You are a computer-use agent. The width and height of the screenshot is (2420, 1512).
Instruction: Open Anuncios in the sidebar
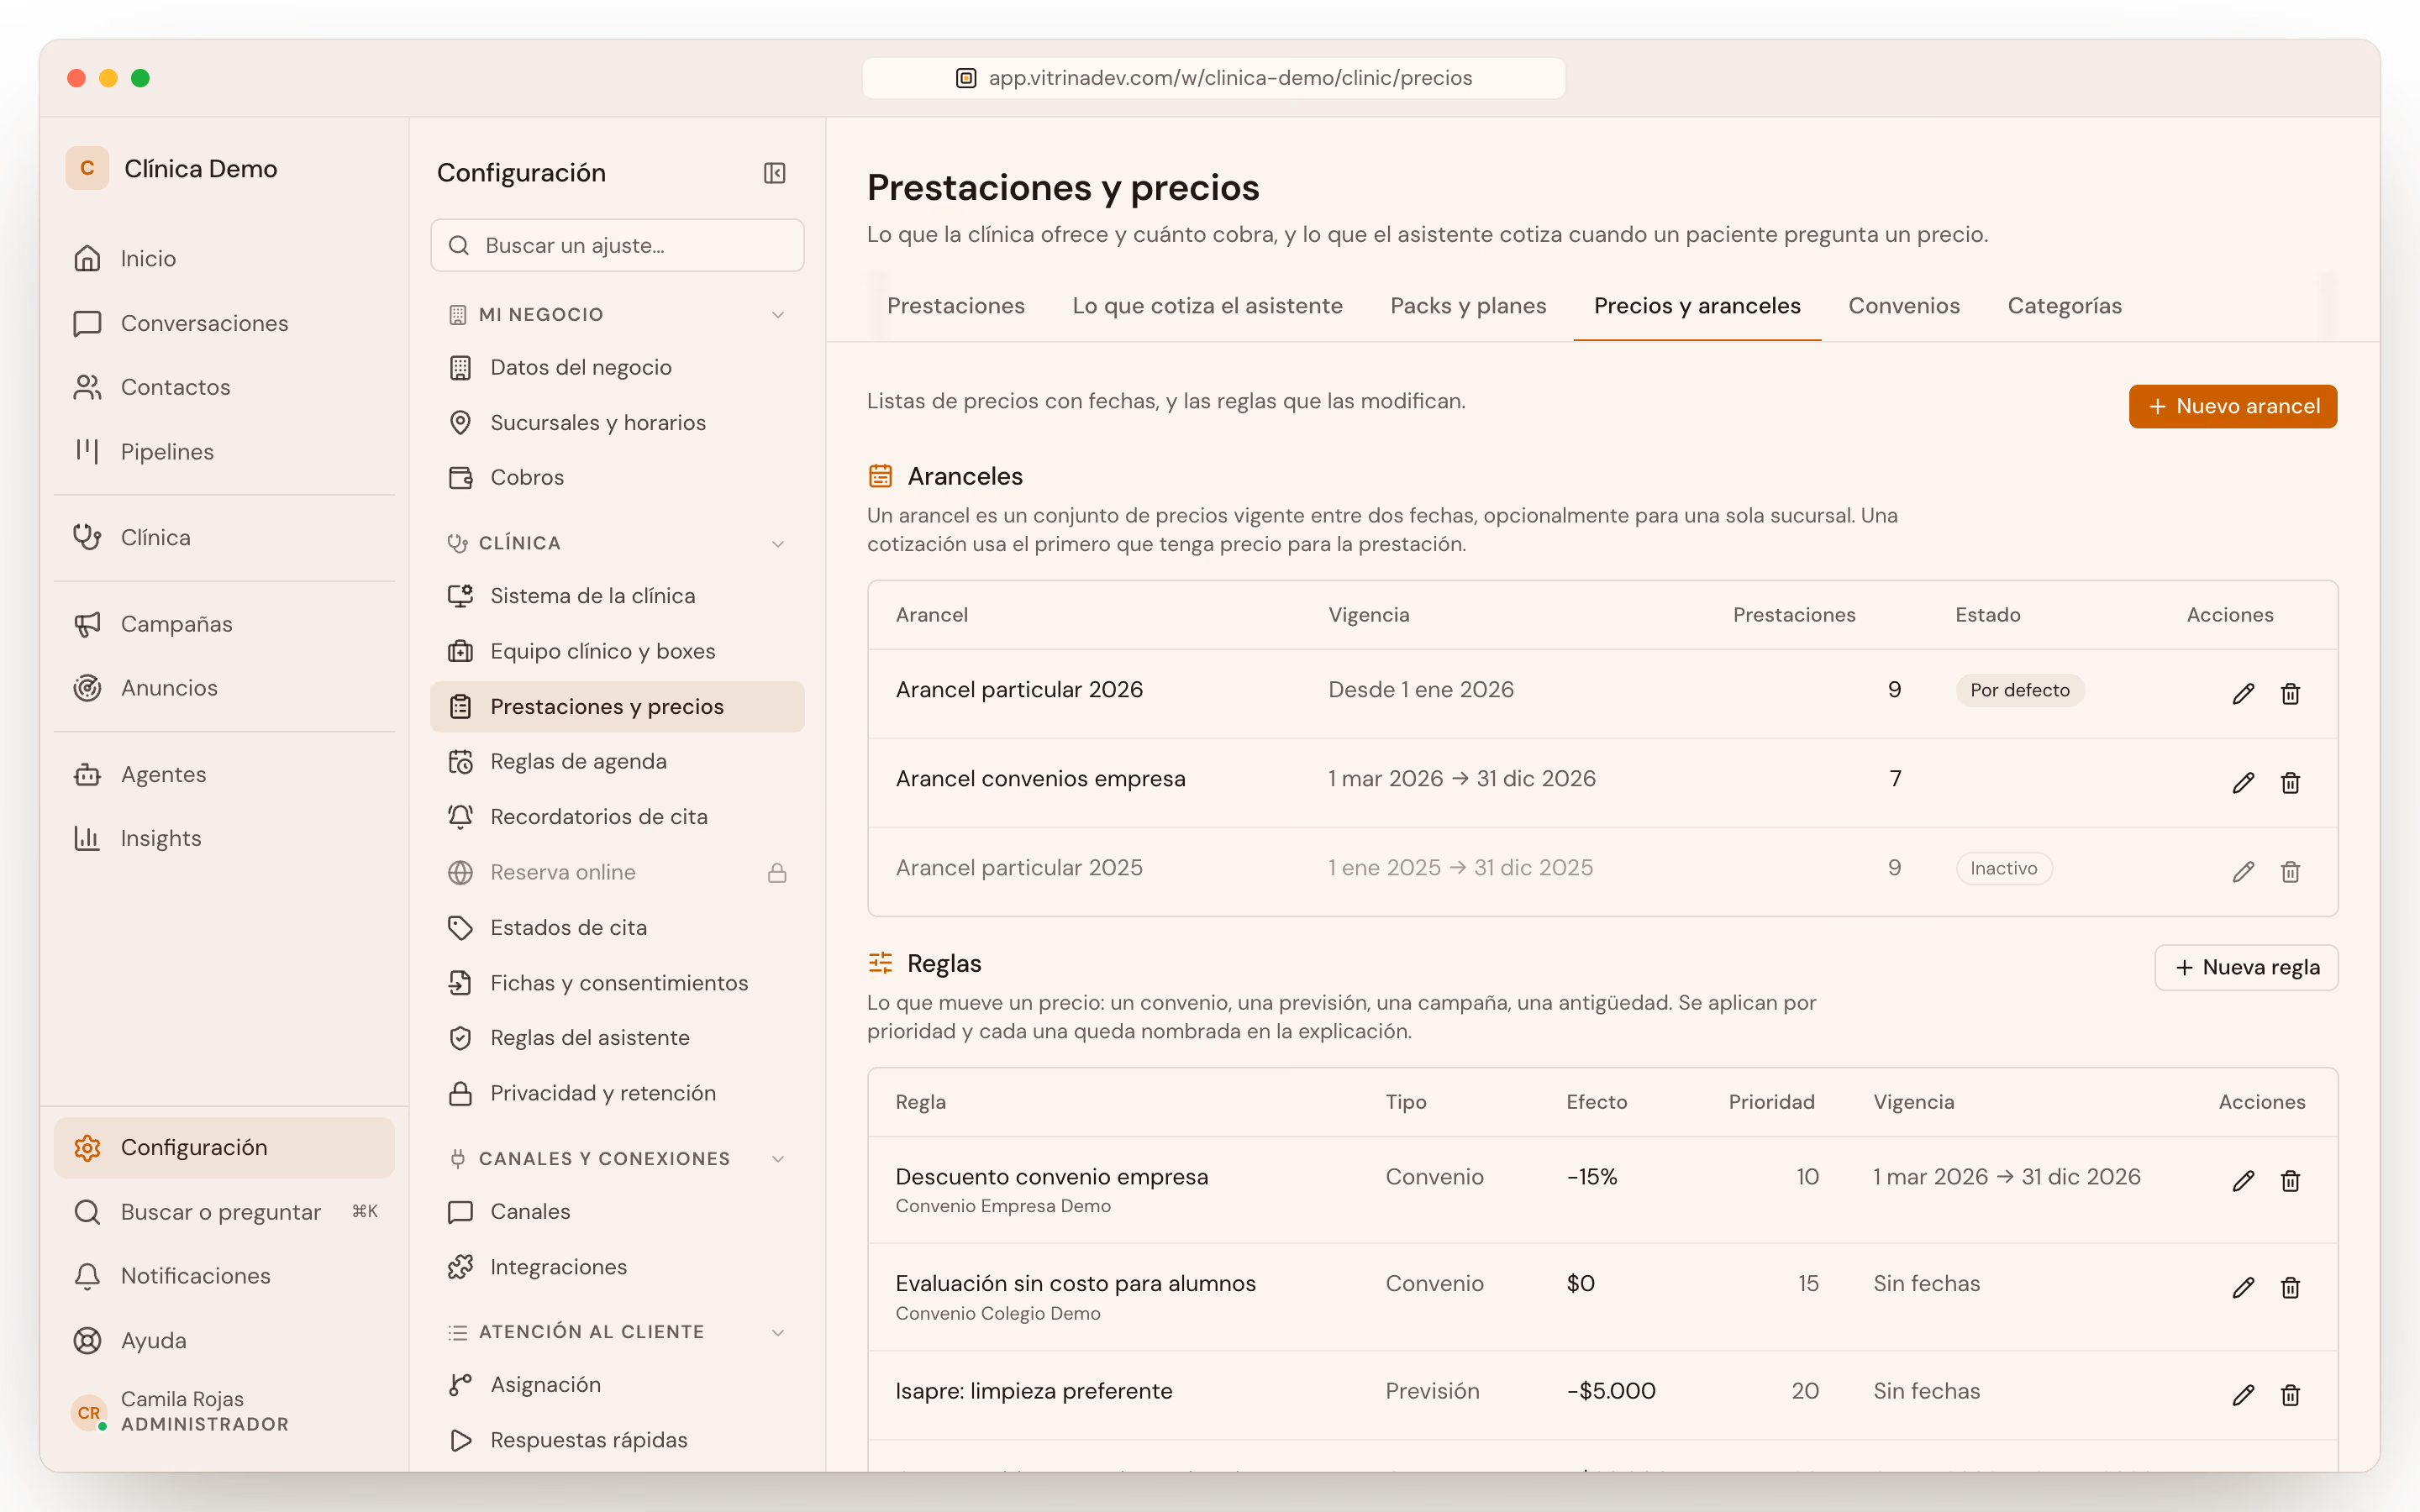click(224, 688)
